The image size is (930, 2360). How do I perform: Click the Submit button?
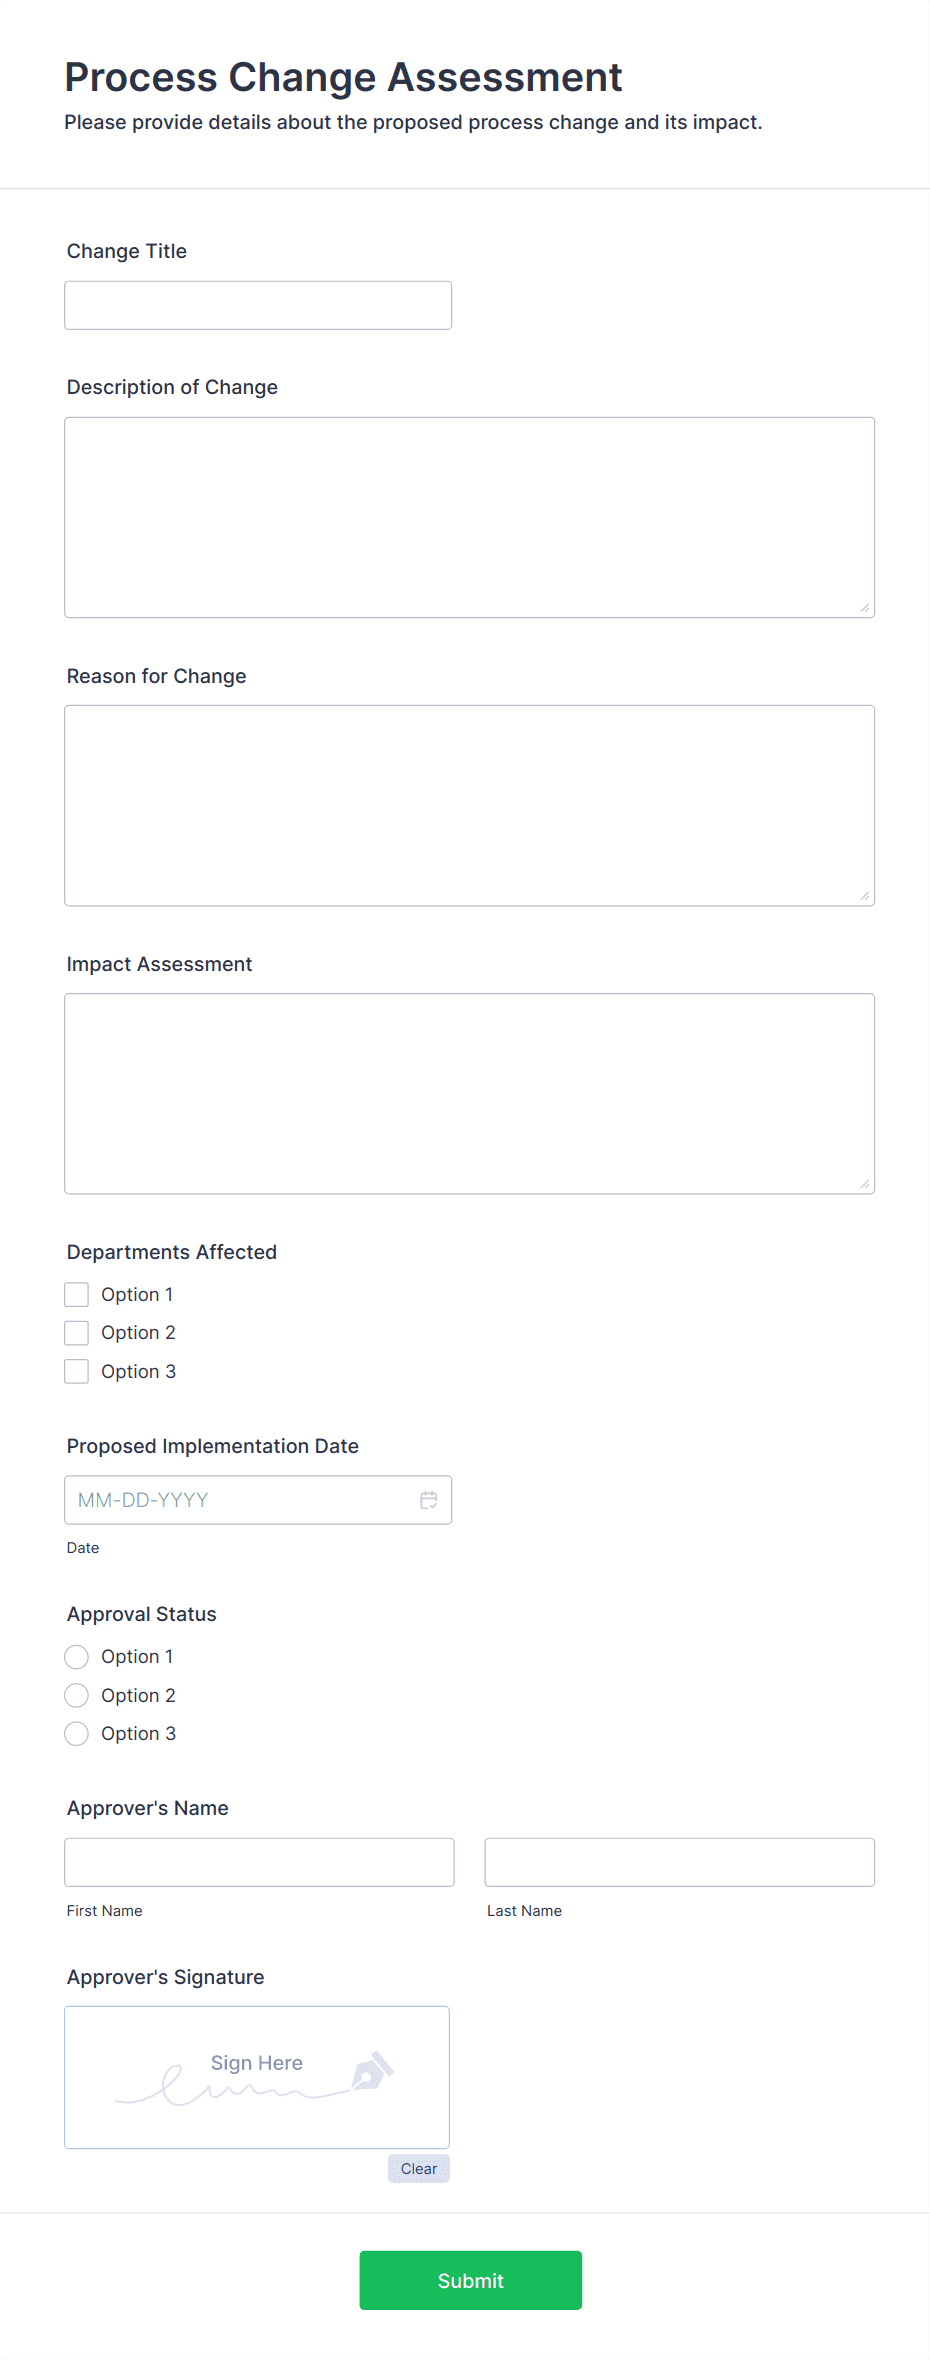click(470, 2280)
